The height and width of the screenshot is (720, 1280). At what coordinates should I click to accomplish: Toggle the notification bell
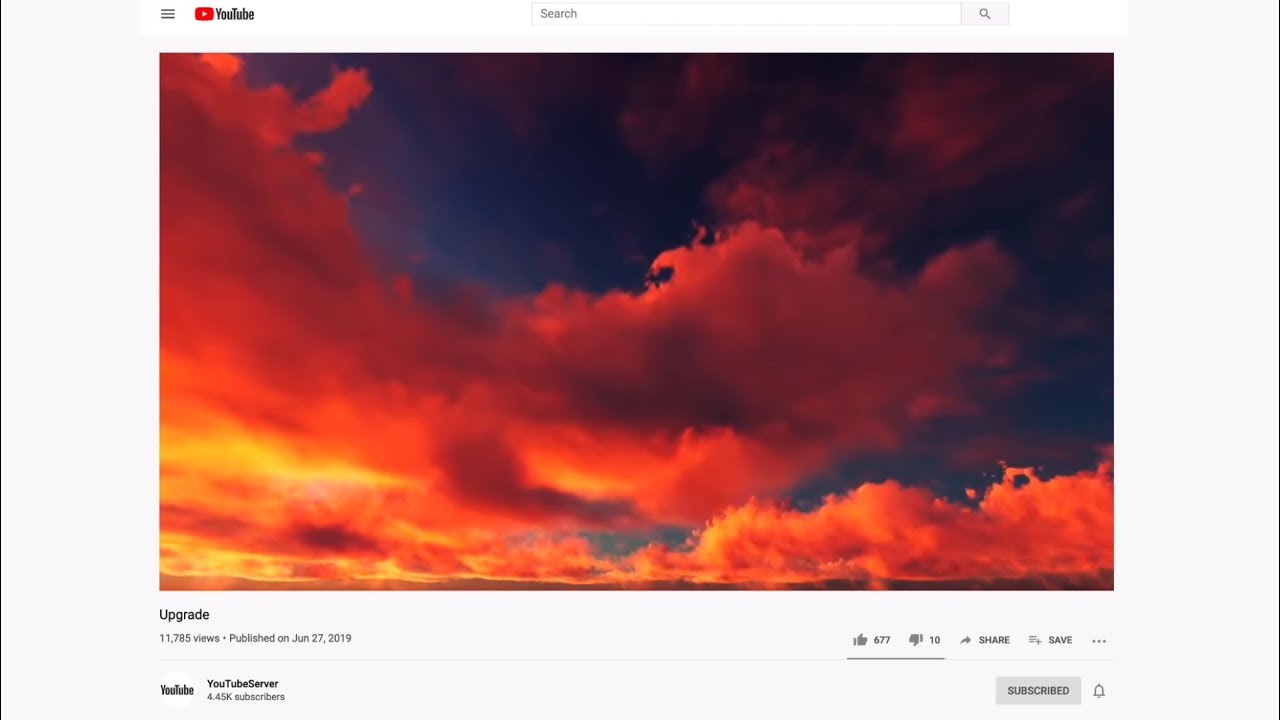point(1099,691)
